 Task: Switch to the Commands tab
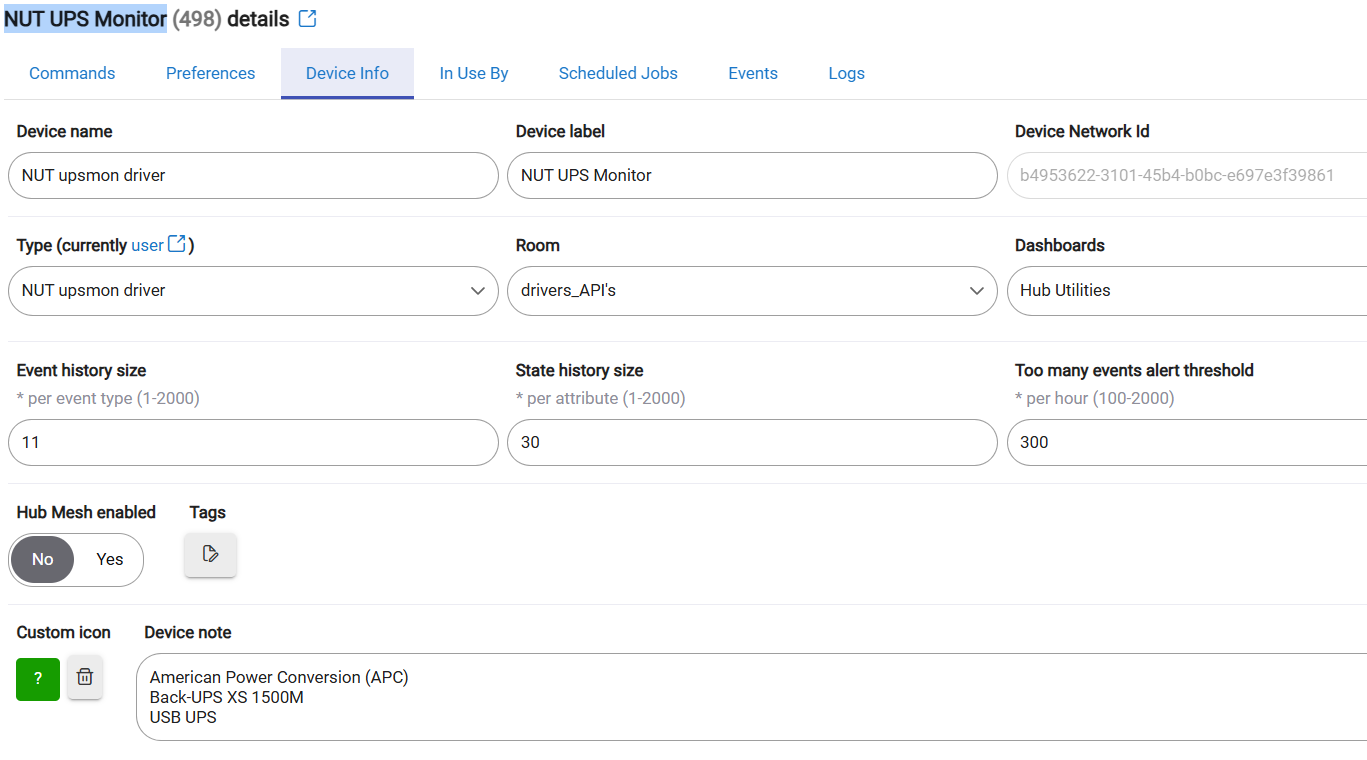coord(72,73)
